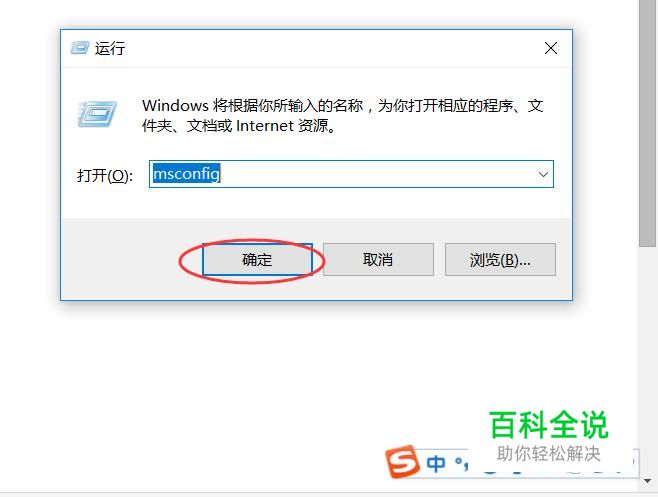Confirm with the 确定 button
The image size is (658, 497).
(257, 259)
